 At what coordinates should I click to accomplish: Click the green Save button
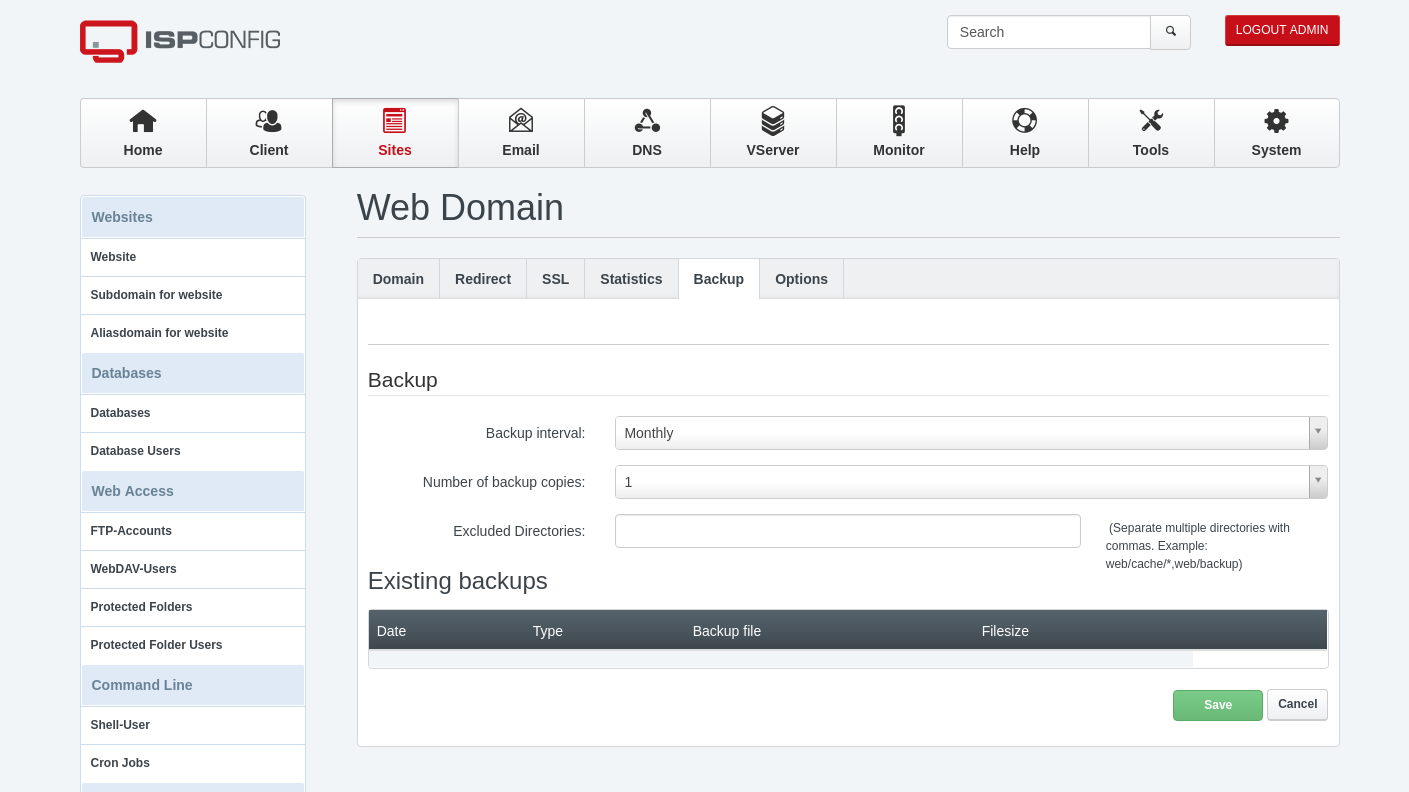(1218, 705)
